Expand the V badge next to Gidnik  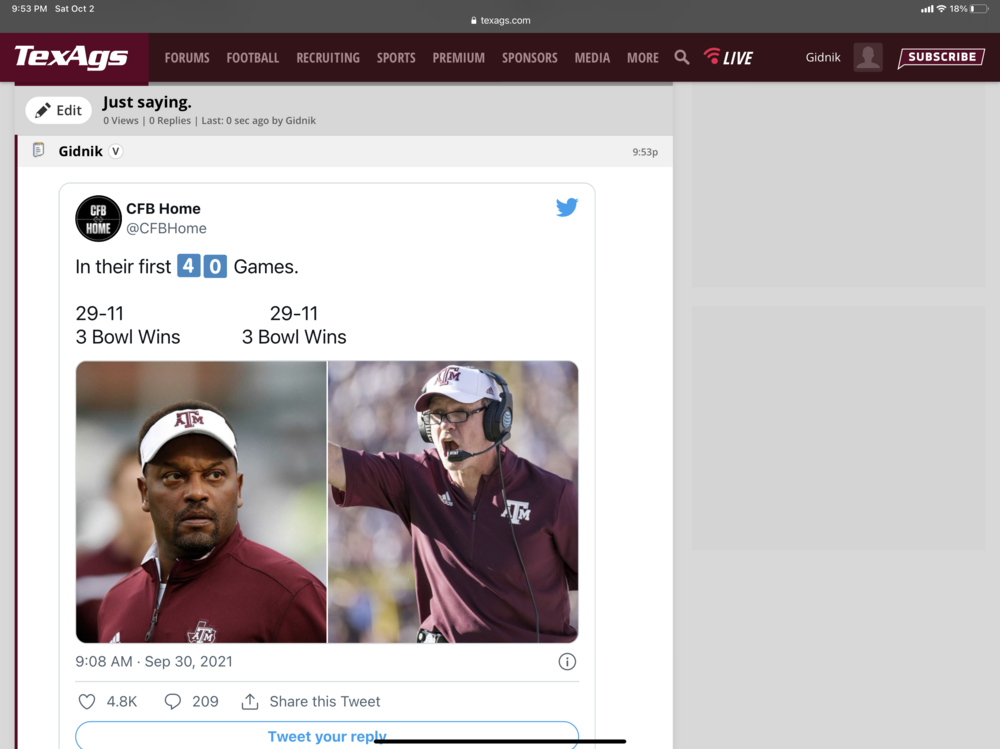pos(116,151)
